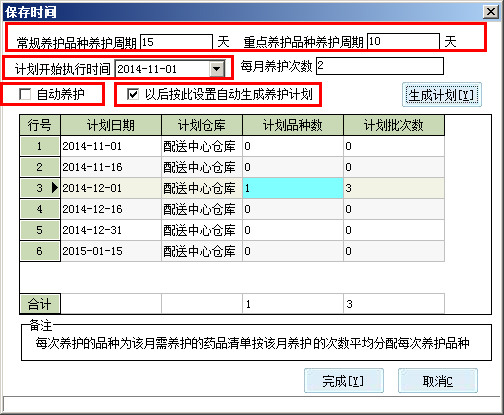Click 配送中心仓库 cell in row 6
Image resolution: width=504 pixels, height=415 pixels.
(x=202, y=251)
